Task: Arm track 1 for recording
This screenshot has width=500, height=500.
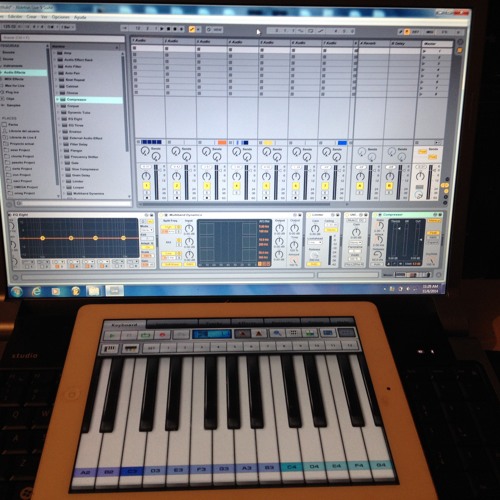Action: pyautogui.click(x=146, y=198)
